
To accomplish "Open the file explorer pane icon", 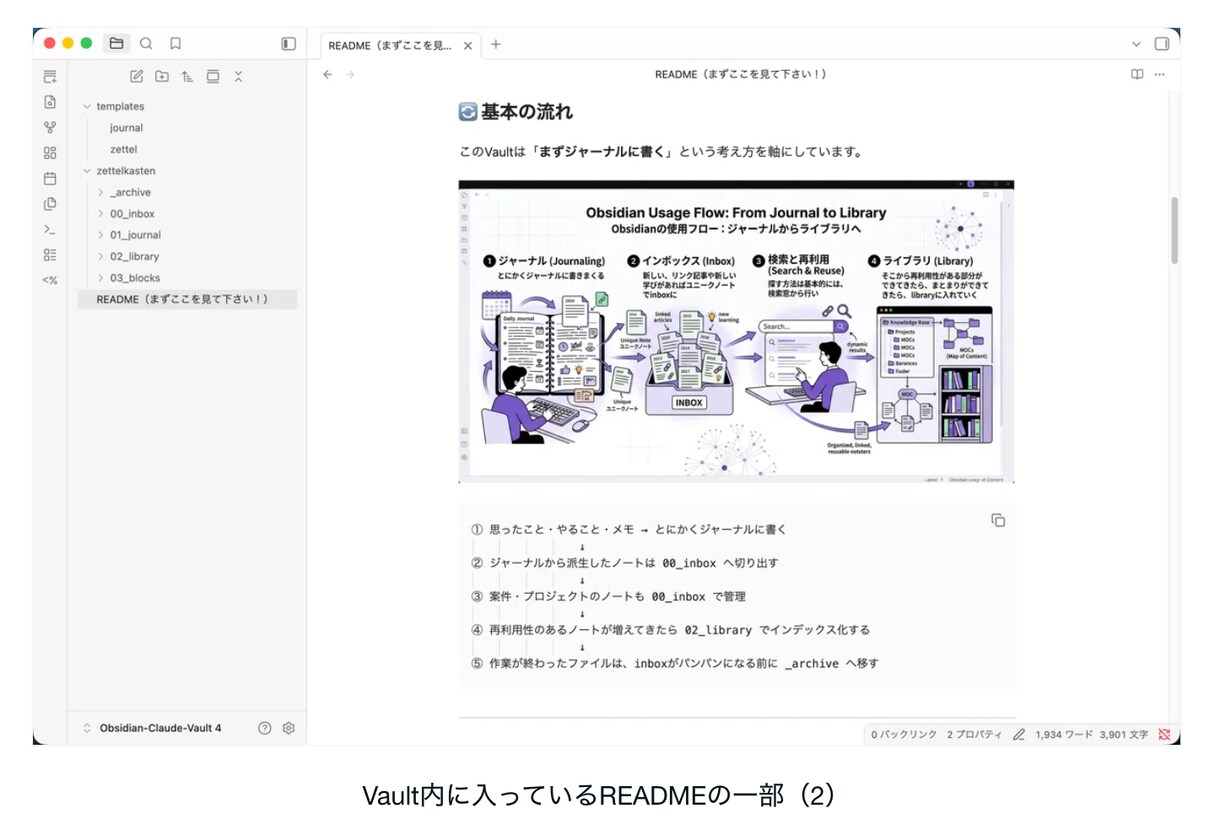I will (116, 44).
